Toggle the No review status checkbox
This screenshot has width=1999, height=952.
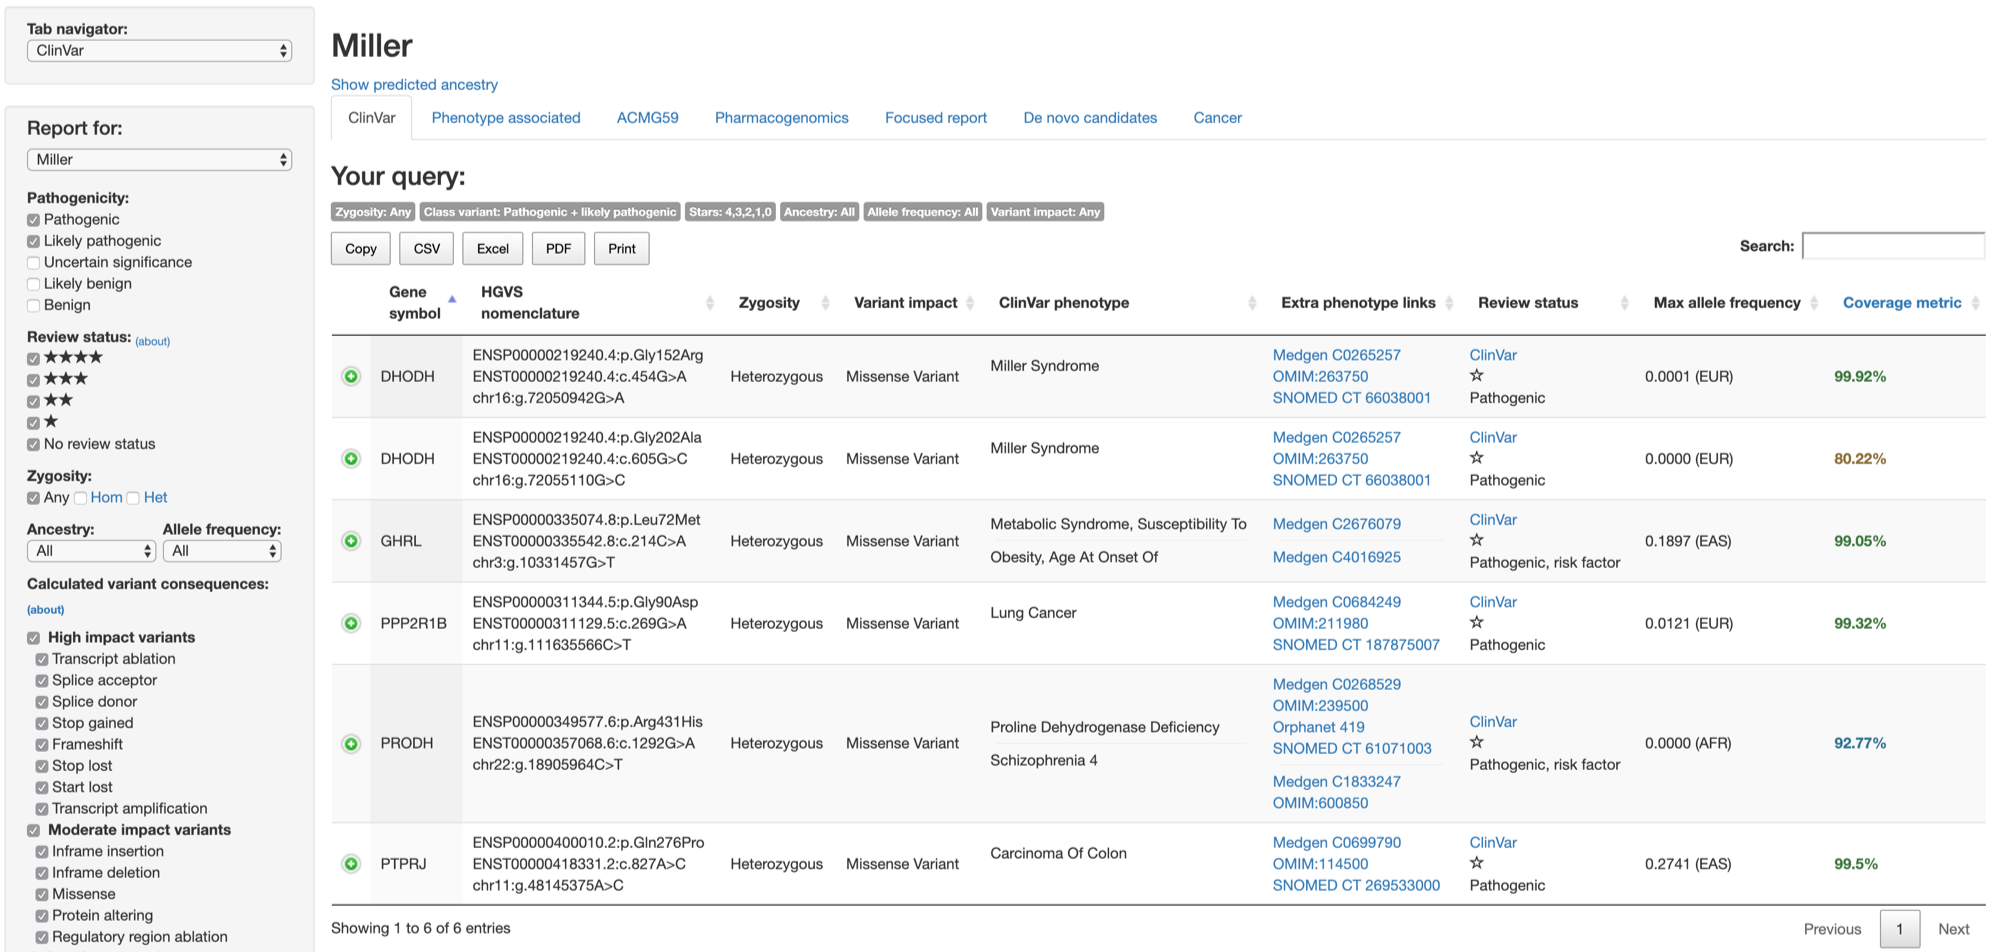click(x=34, y=445)
